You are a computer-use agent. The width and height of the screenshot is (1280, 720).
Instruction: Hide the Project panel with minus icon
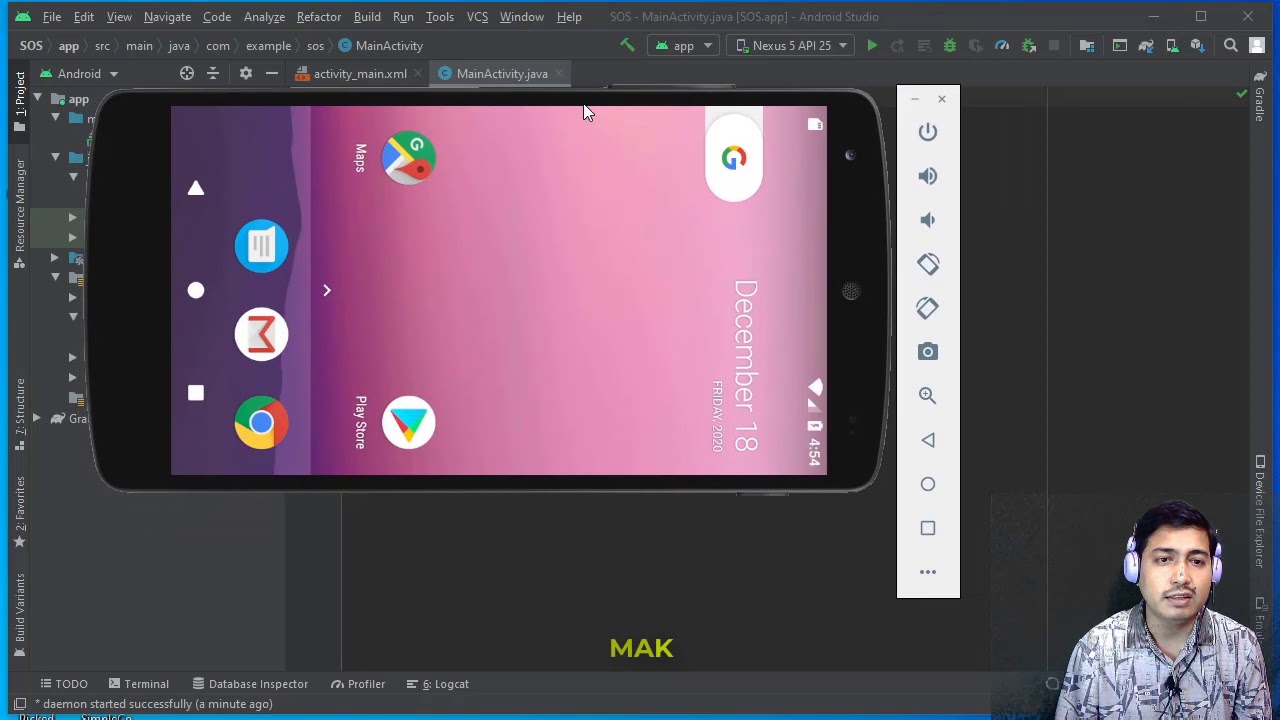[x=271, y=73]
